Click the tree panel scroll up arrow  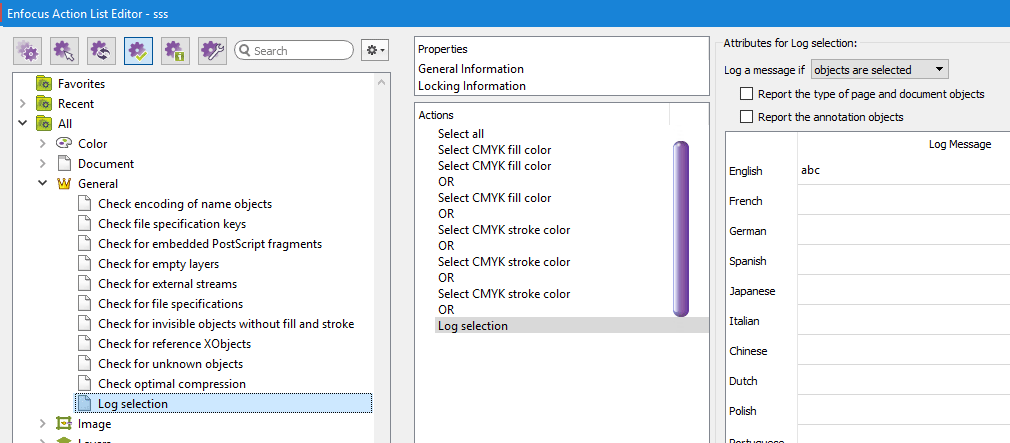pos(380,83)
